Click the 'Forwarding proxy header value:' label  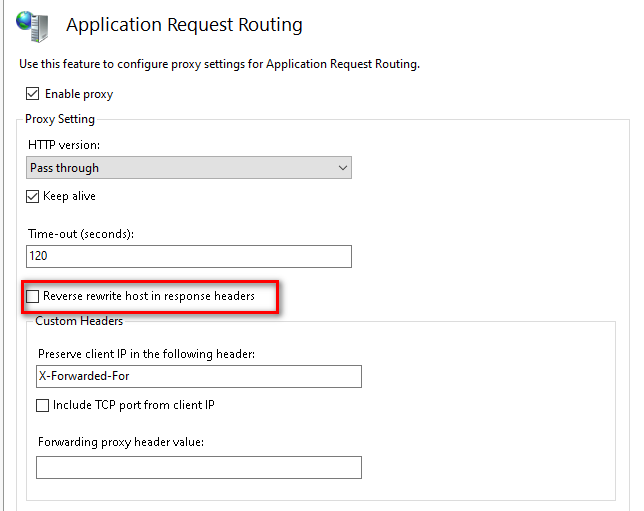coord(121,442)
